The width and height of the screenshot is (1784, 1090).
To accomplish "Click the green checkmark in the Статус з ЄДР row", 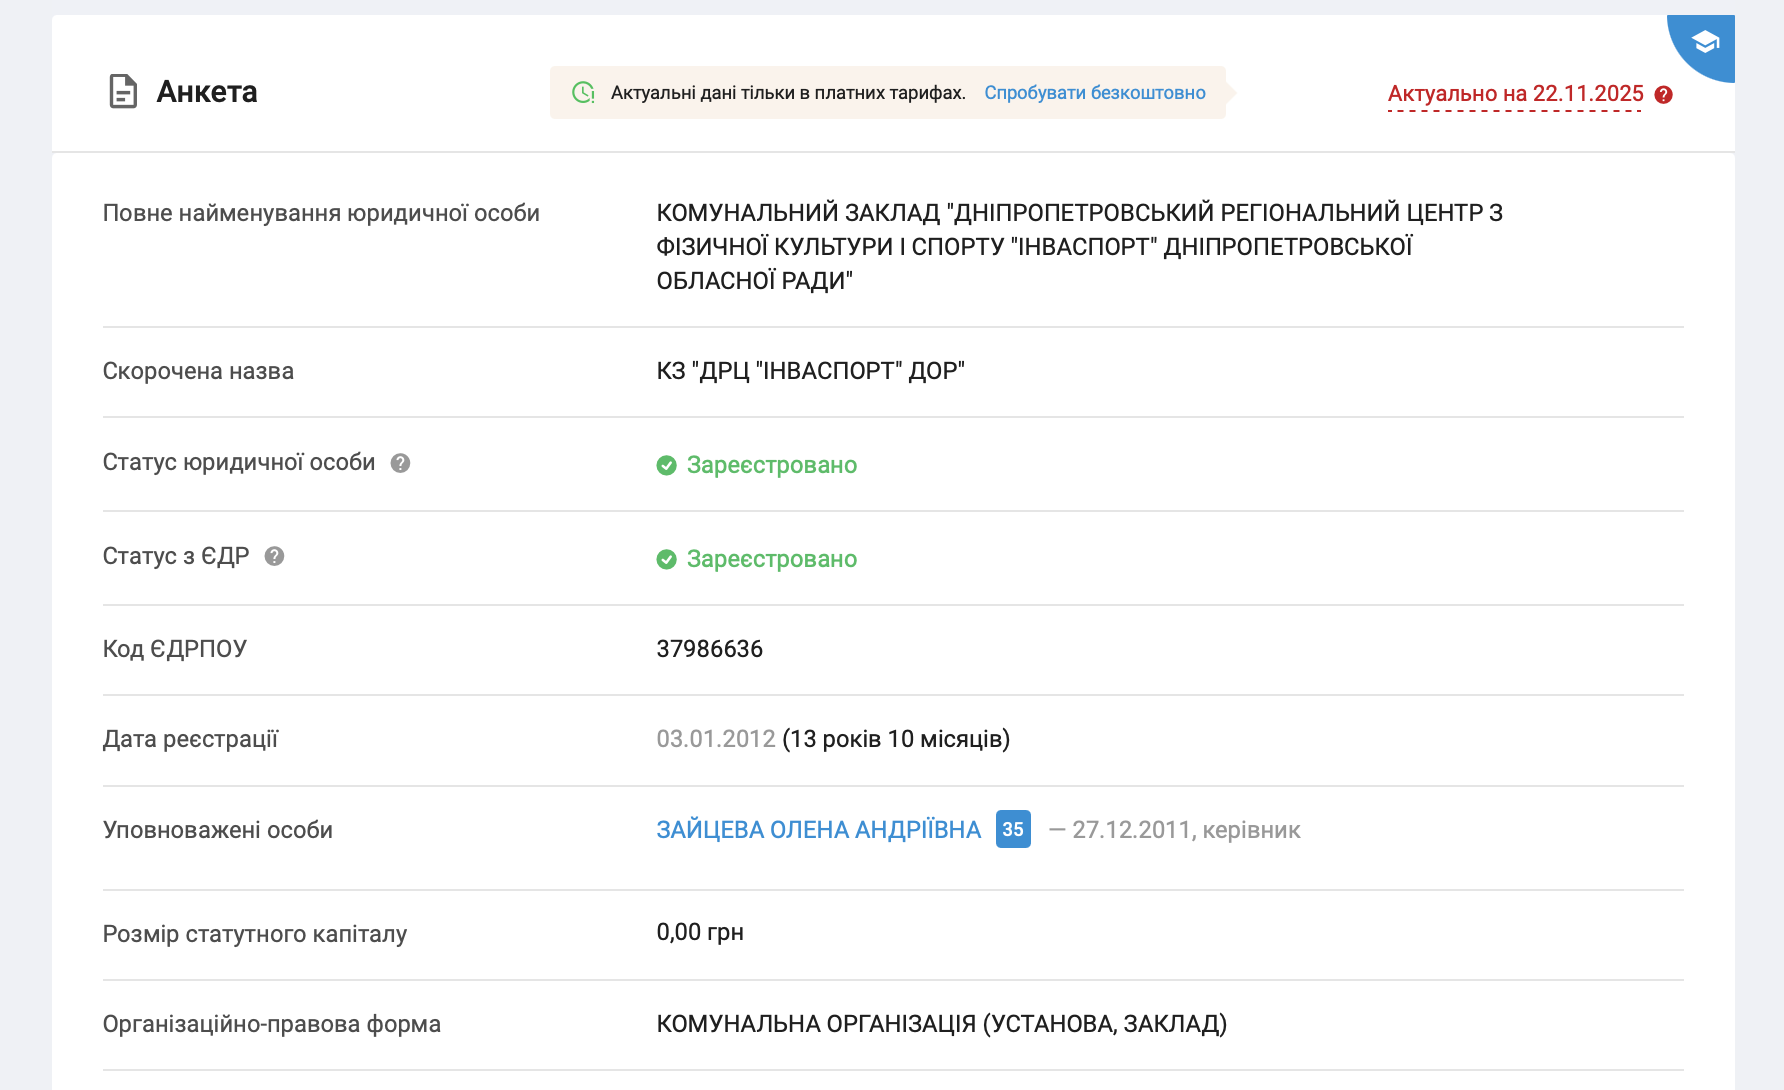I will [x=666, y=559].
